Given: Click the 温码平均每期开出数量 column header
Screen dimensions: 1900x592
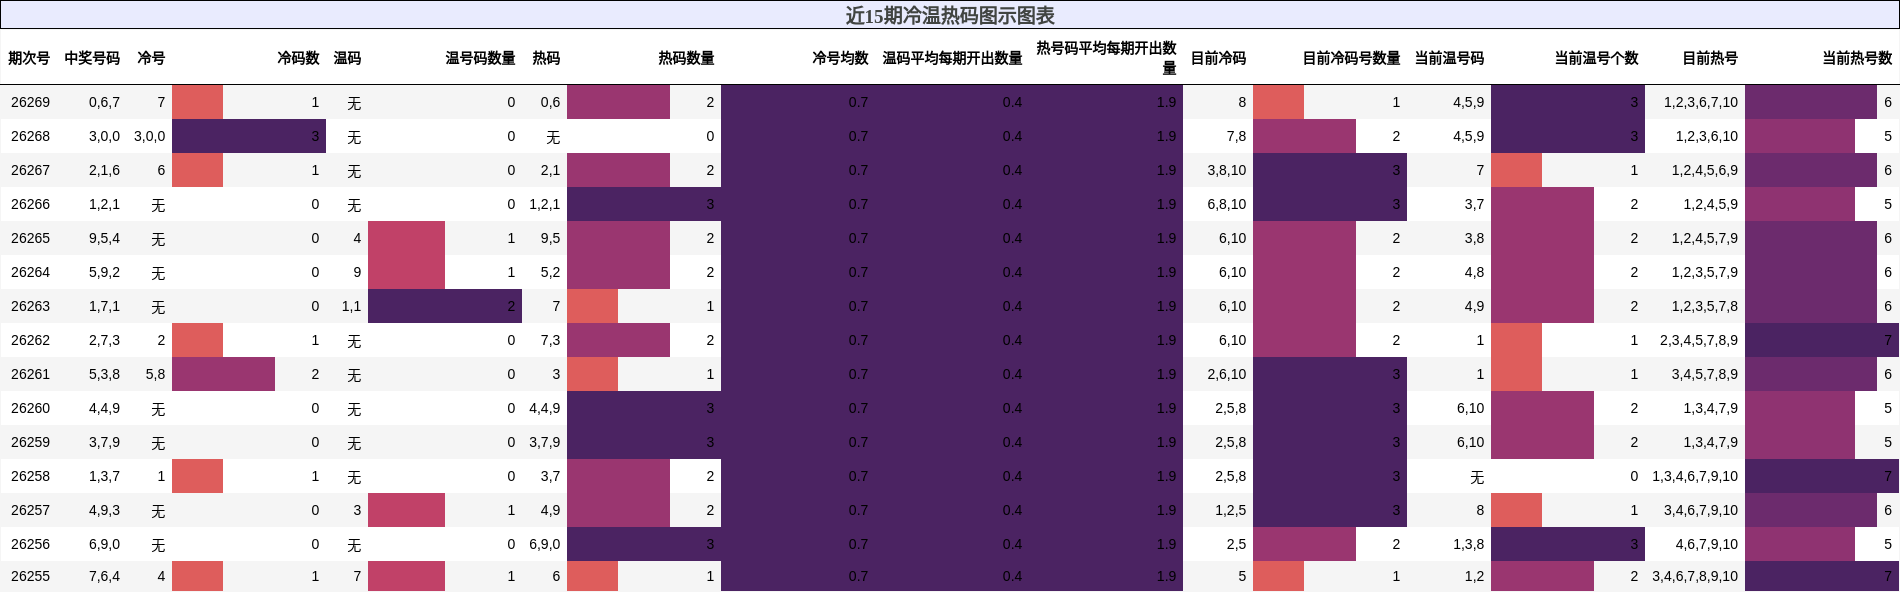Looking at the screenshot, I should [952, 58].
